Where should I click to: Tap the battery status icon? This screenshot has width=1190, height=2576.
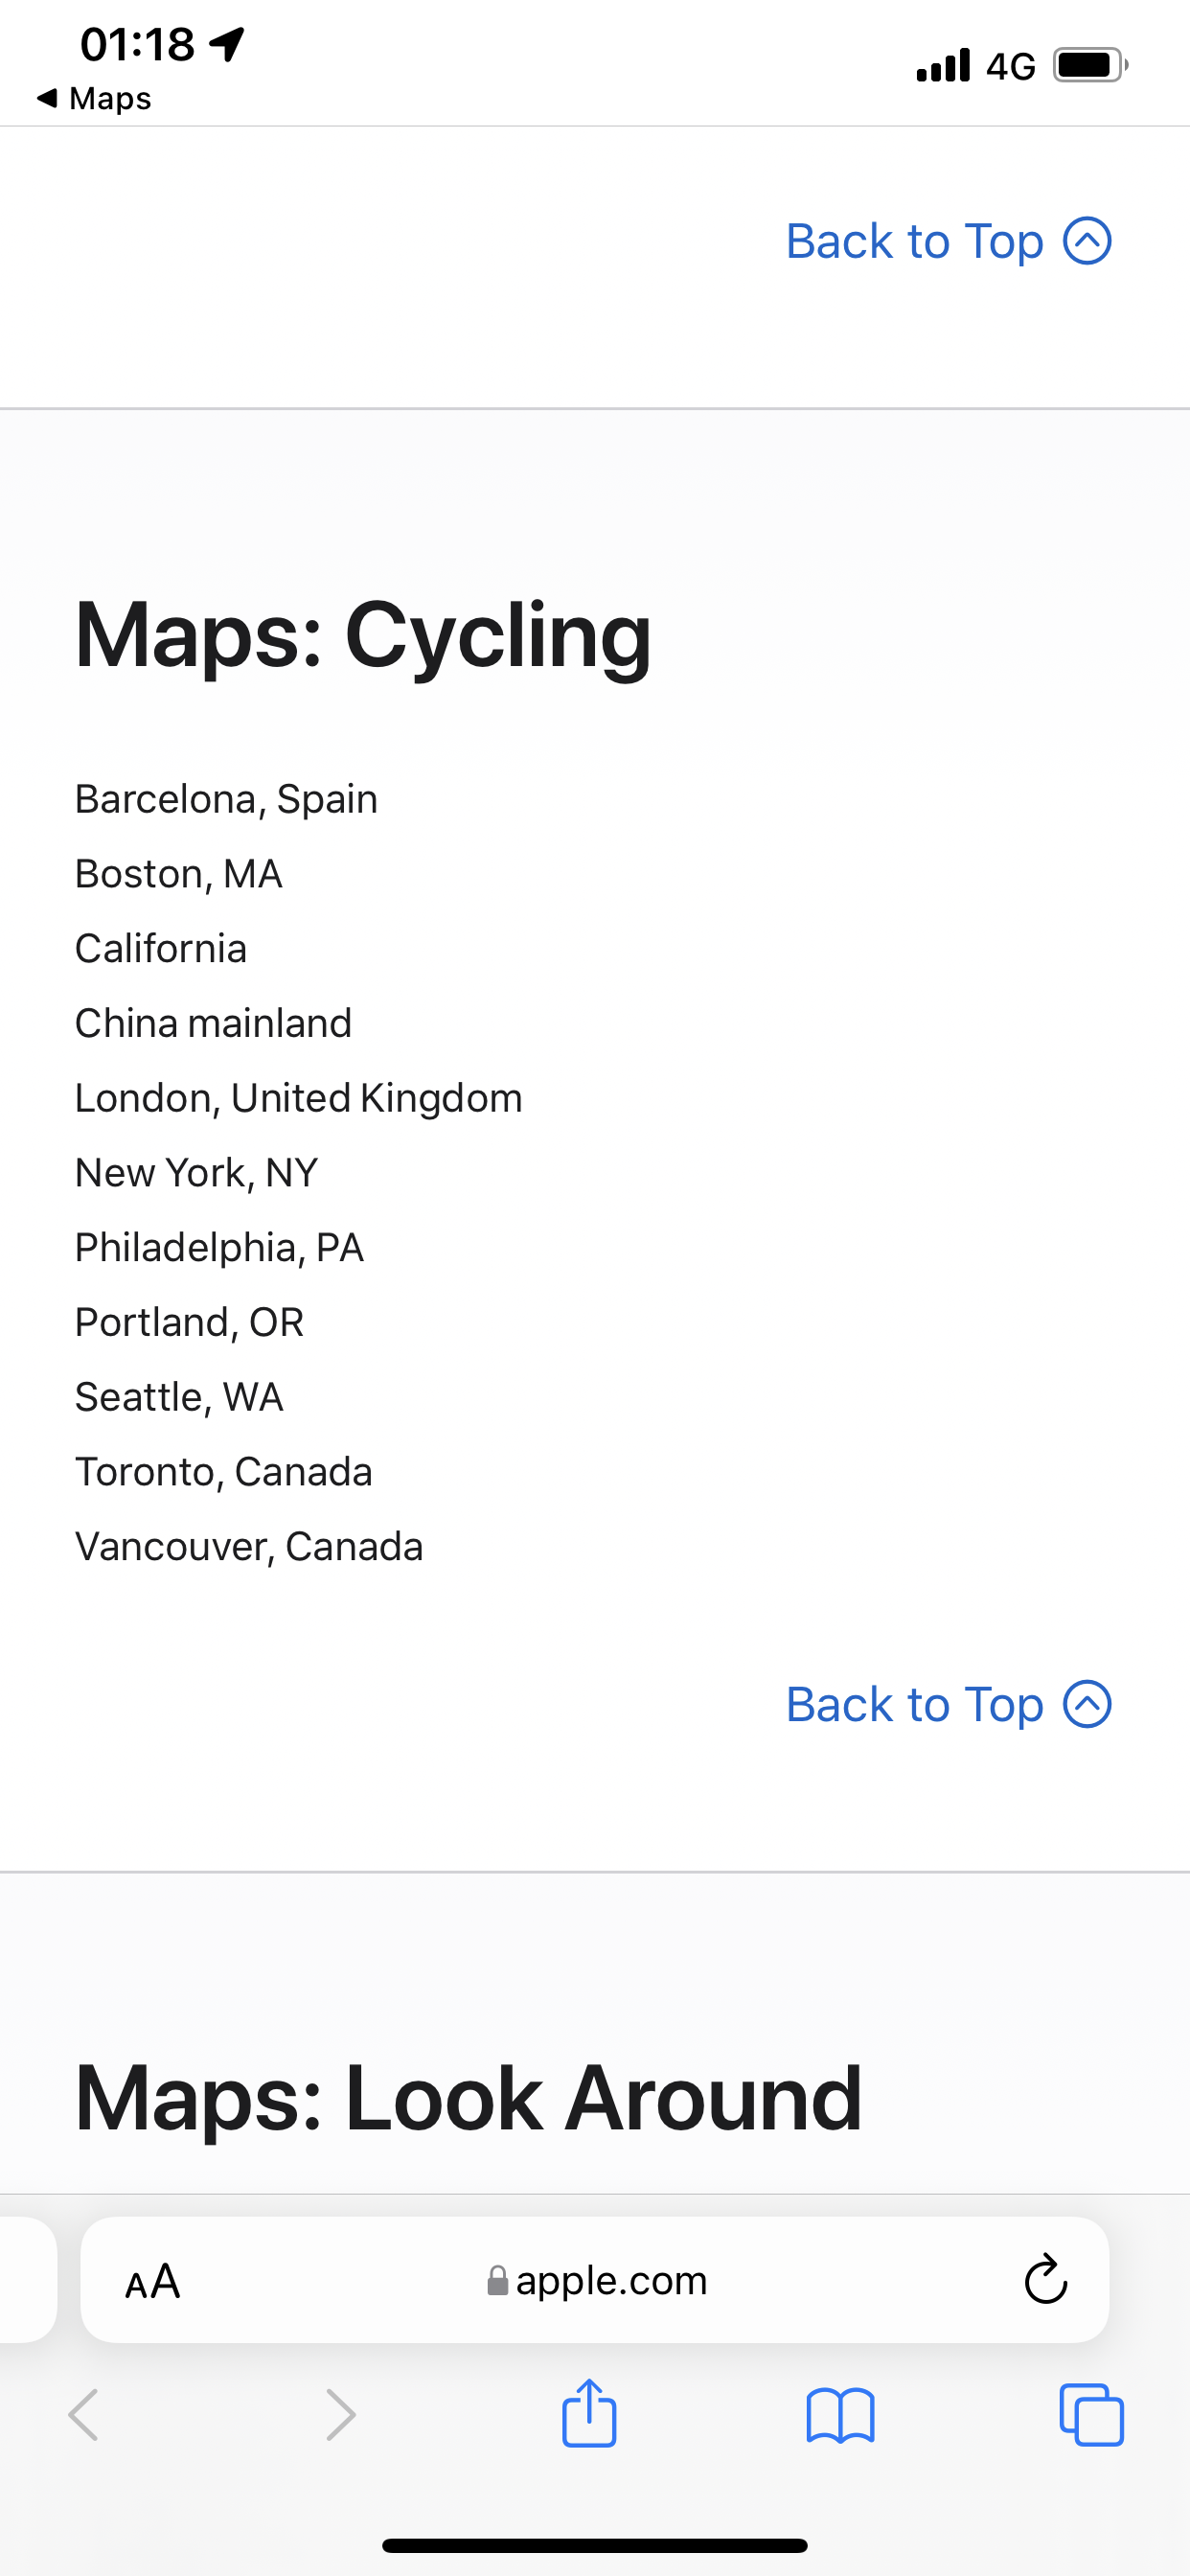coord(1090,65)
